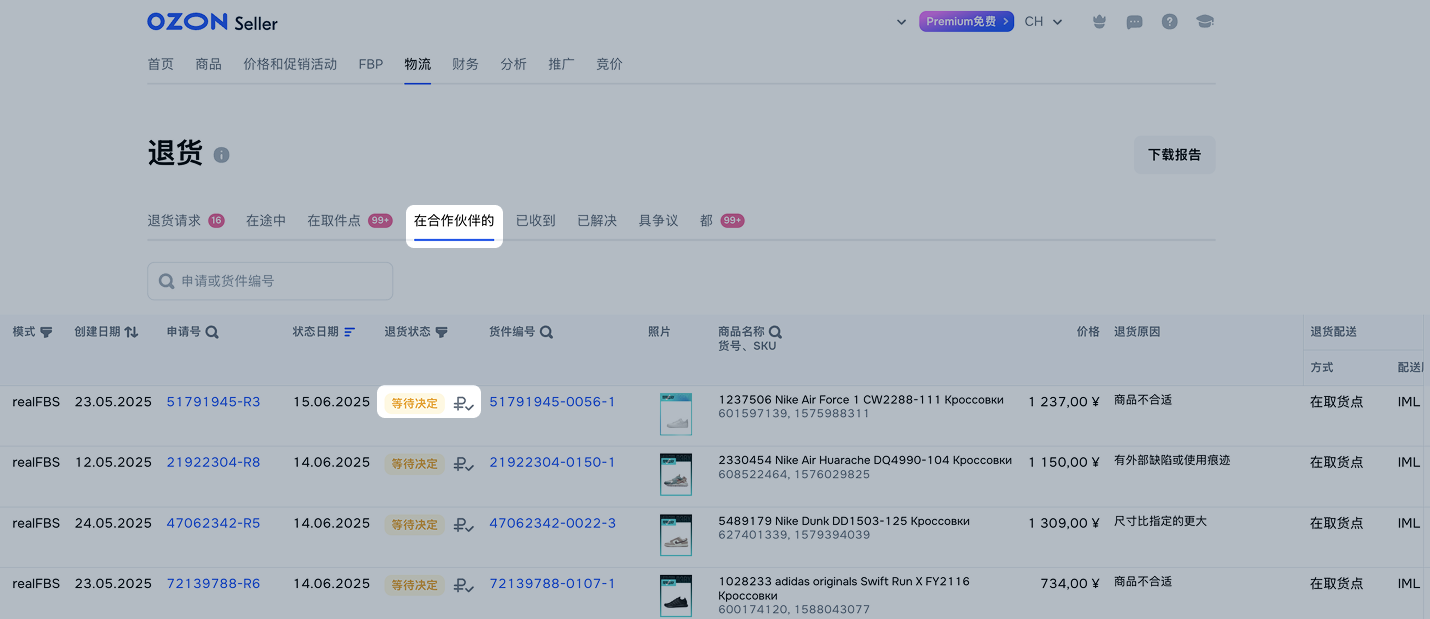Open Nike Air Force 1 product photo
Screen dimensions: 1430x619
click(676, 414)
